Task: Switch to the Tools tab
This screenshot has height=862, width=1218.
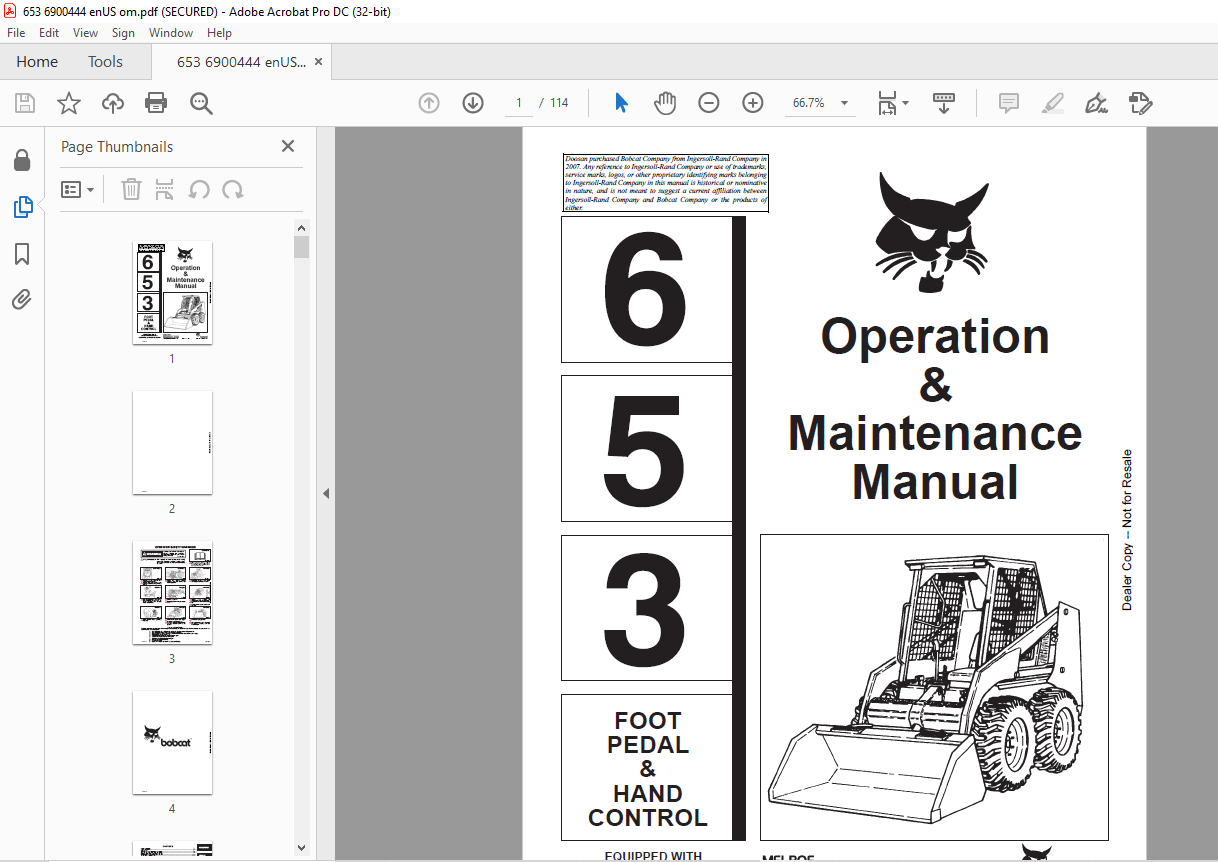Action: [x=105, y=62]
